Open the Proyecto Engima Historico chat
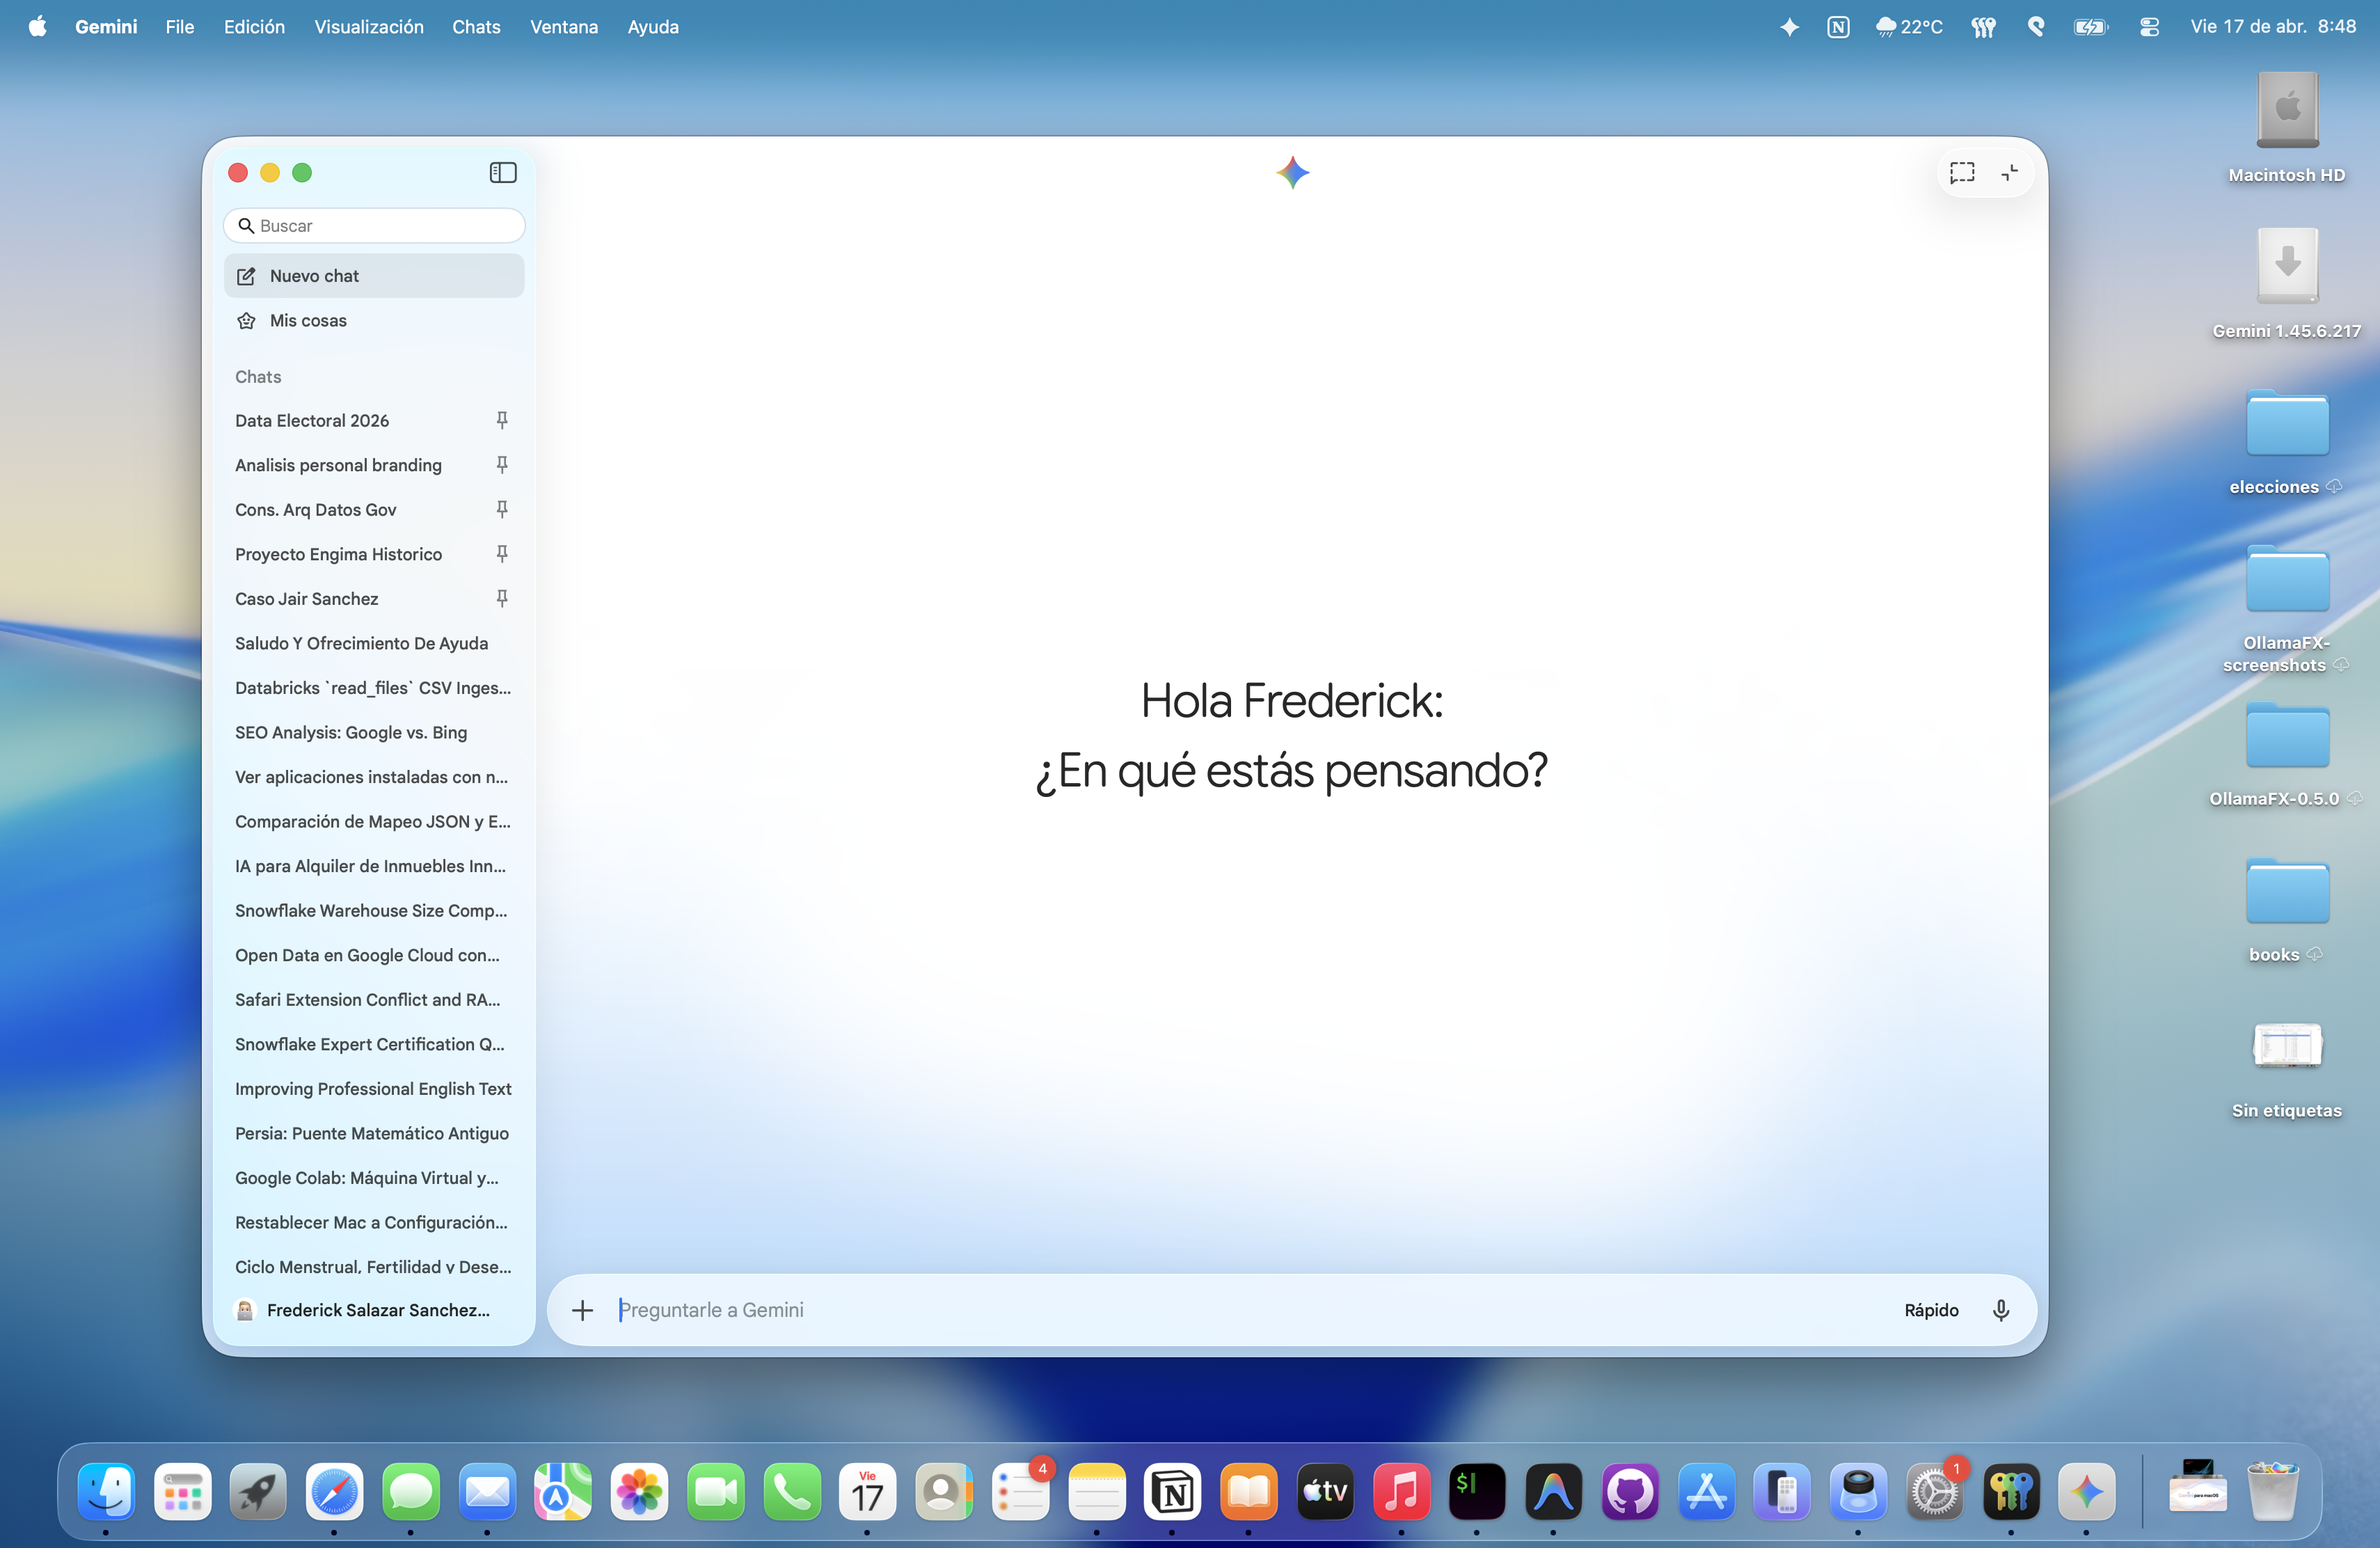Image resolution: width=2380 pixels, height=1548 pixels. (338, 554)
